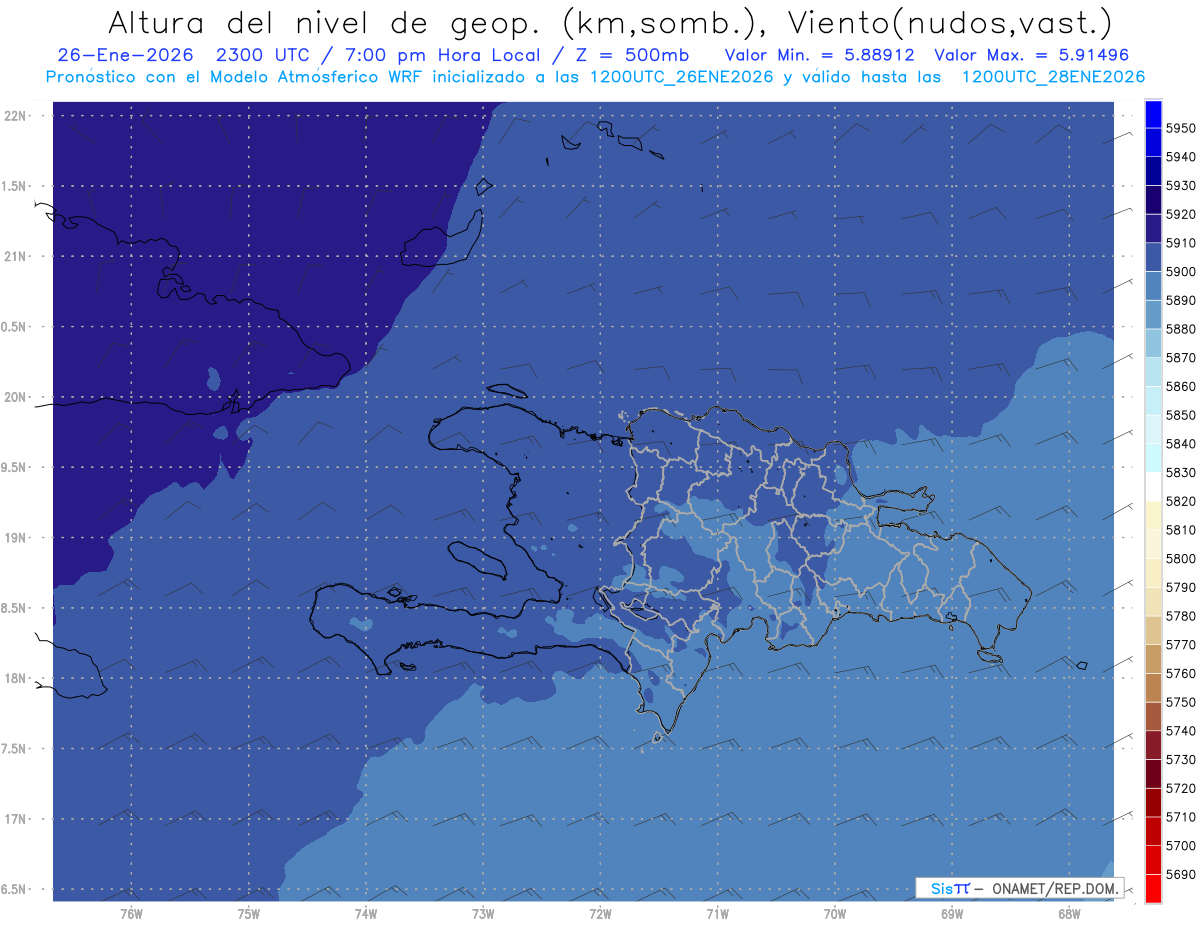The height and width of the screenshot is (927, 1200).
Task: Click the '75W' longitude label
Action: tap(249, 913)
